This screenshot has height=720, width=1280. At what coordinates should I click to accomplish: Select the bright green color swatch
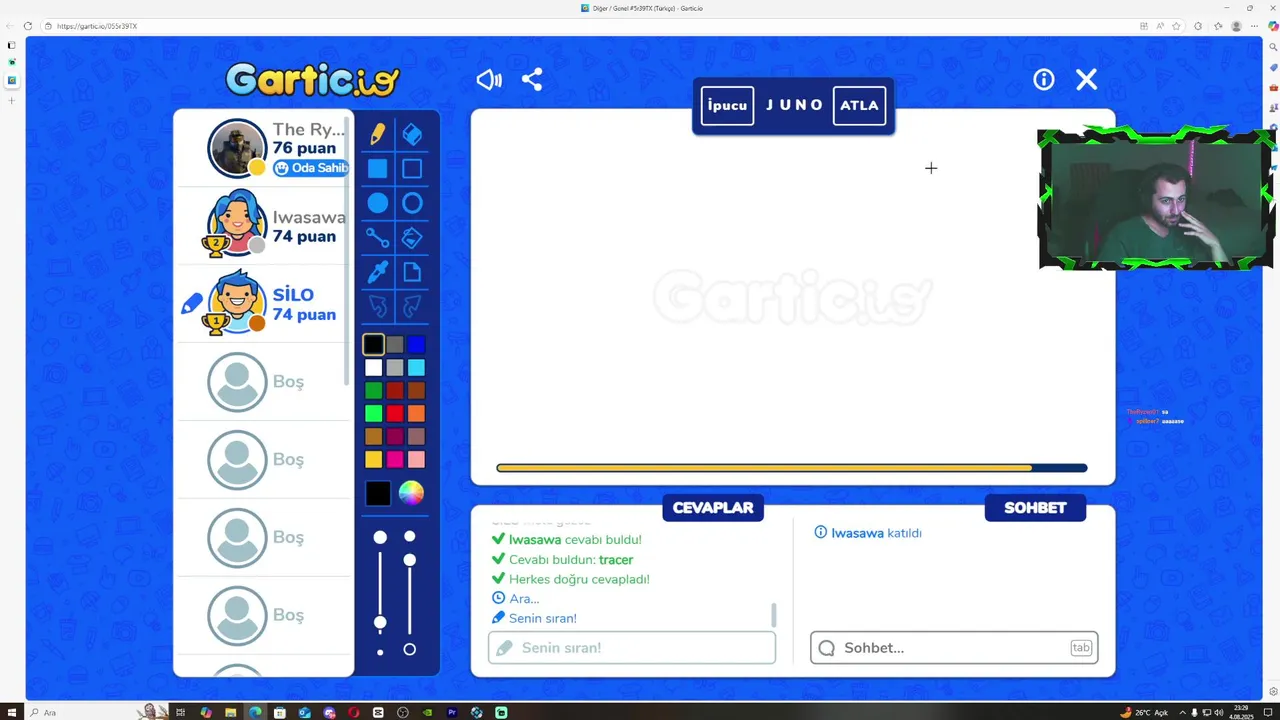(x=373, y=413)
